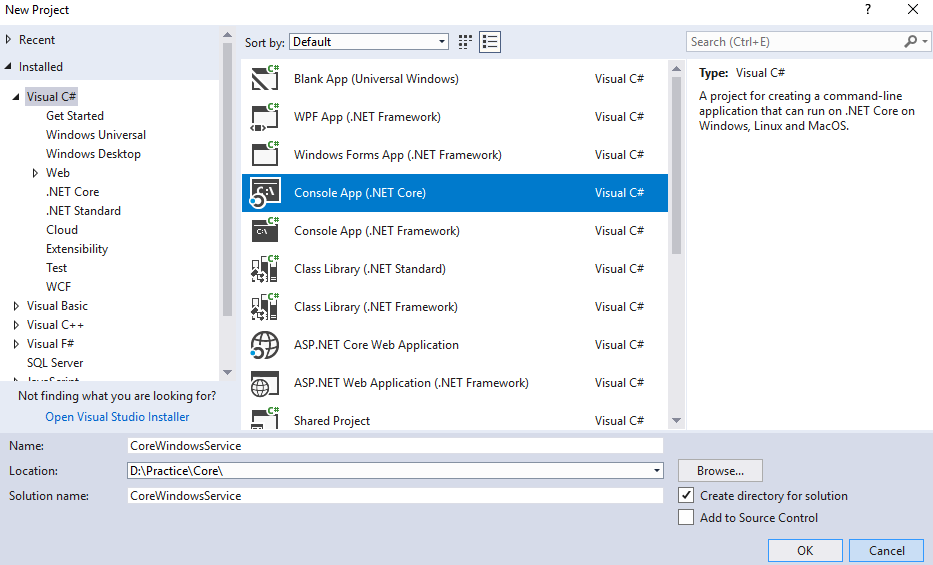Expand the Web node under Visual C#

pos(35,173)
